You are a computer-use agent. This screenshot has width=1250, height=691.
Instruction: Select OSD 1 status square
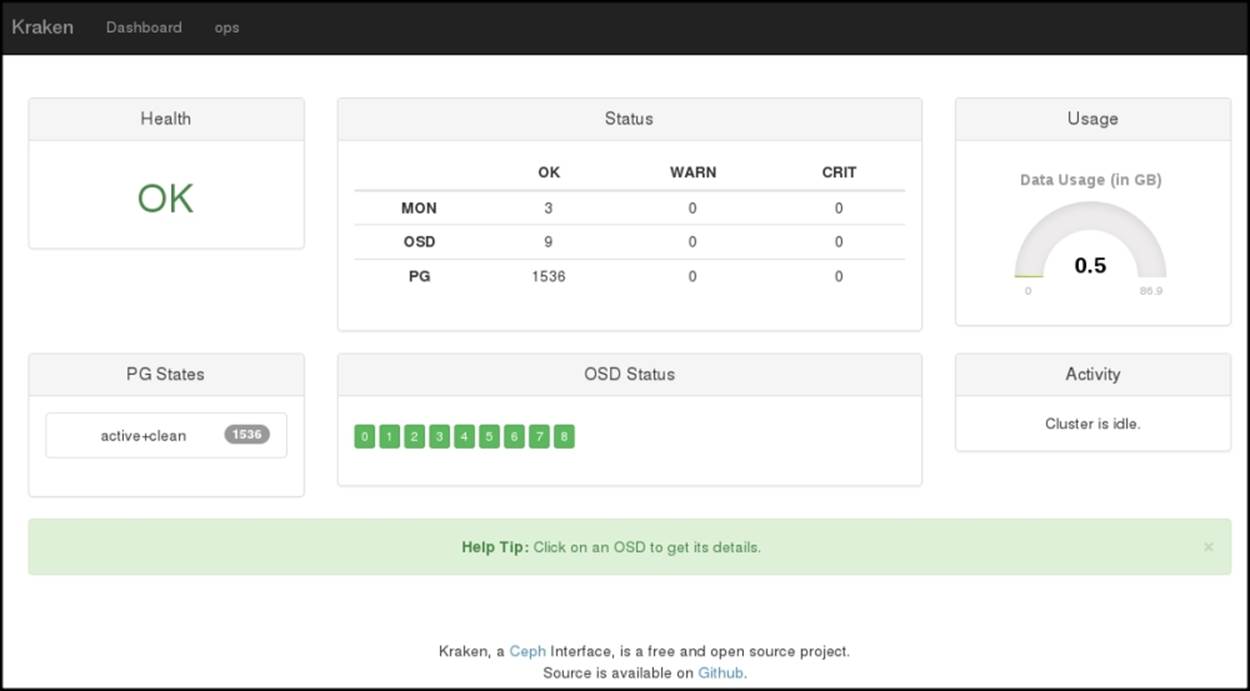(390, 436)
